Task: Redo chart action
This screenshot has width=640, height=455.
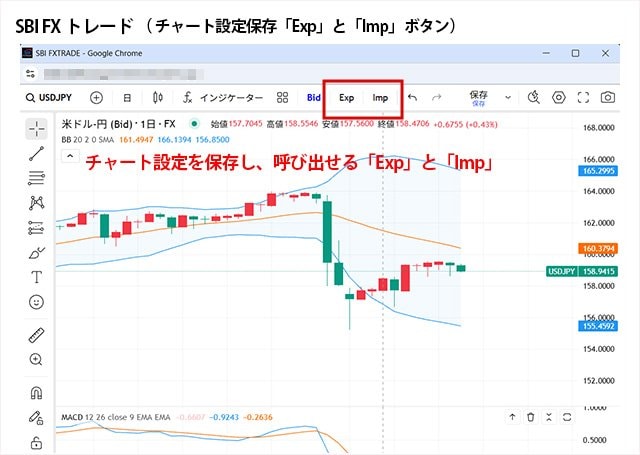Action: 437,98
